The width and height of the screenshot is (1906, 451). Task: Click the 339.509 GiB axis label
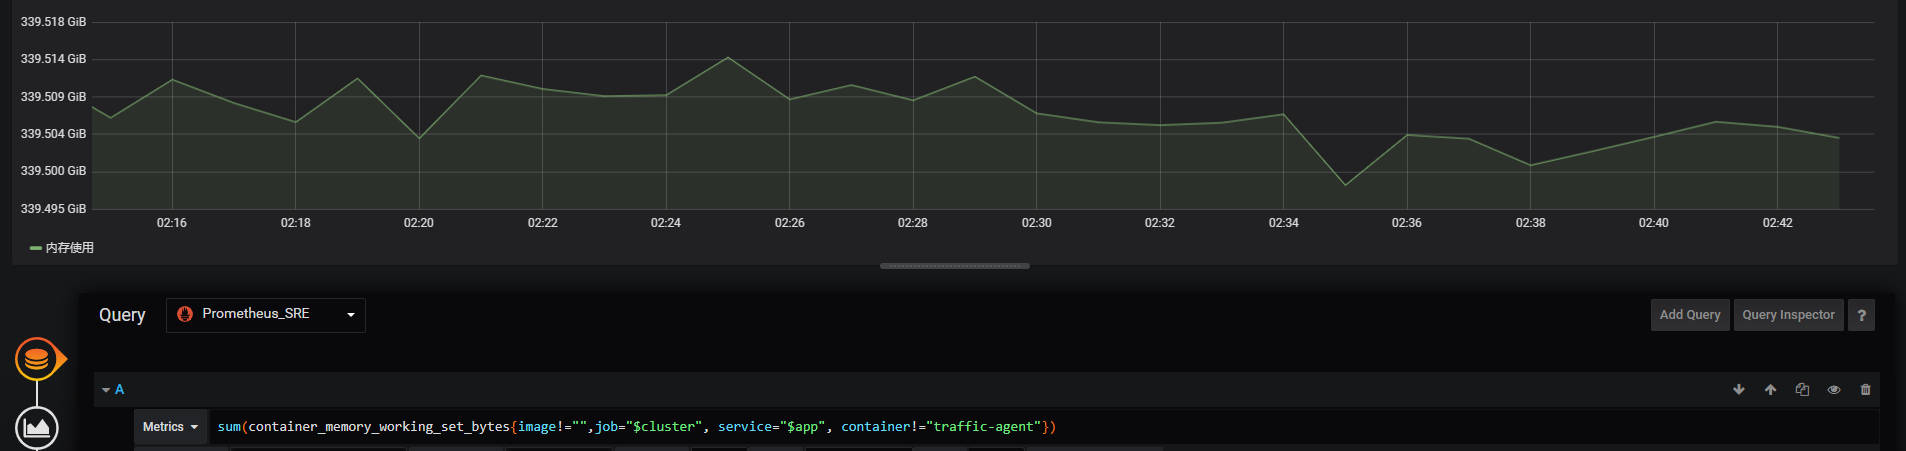[x=53, y=97]
